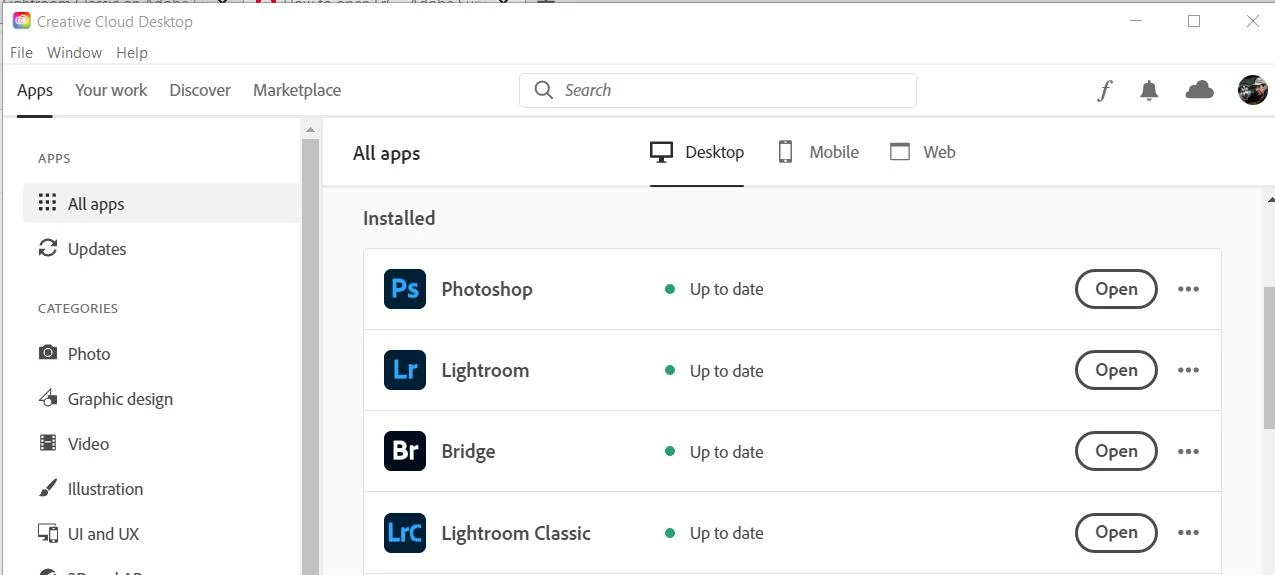Open Bridge with its Open button

[1116, 451]
